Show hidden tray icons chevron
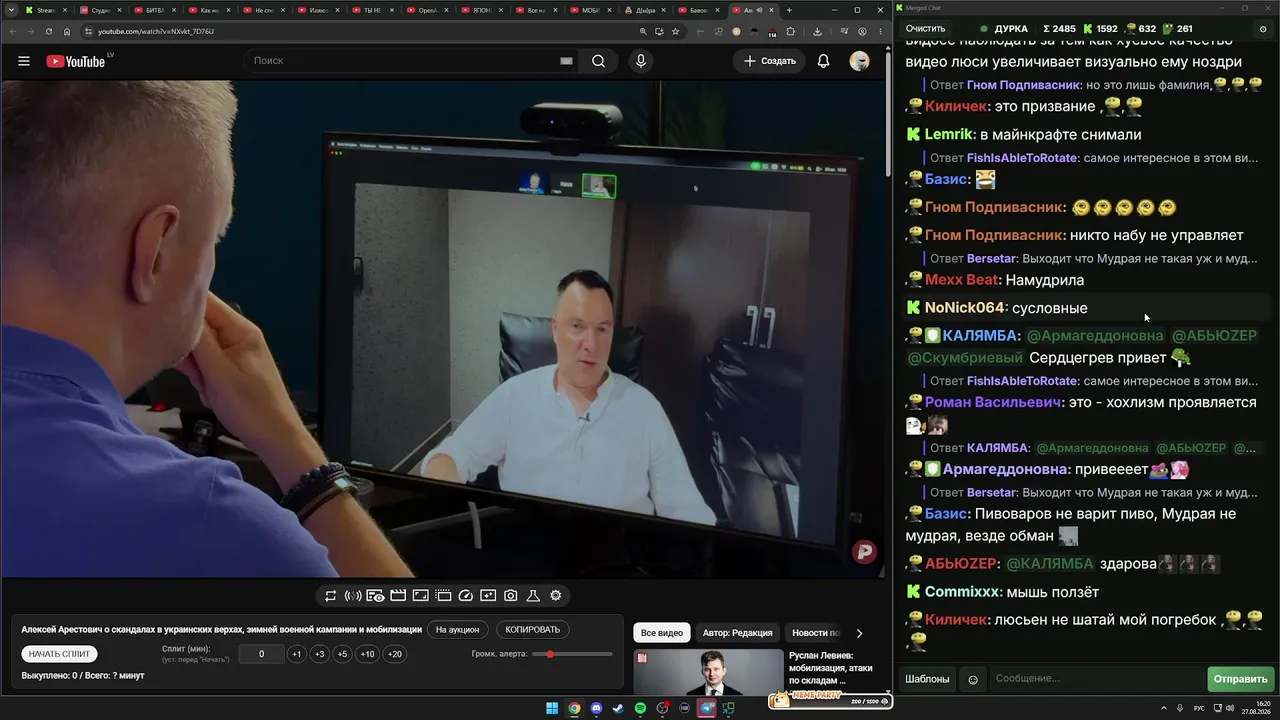Viewport: 1280px width, 720px height. click(x=1165, y=709)
